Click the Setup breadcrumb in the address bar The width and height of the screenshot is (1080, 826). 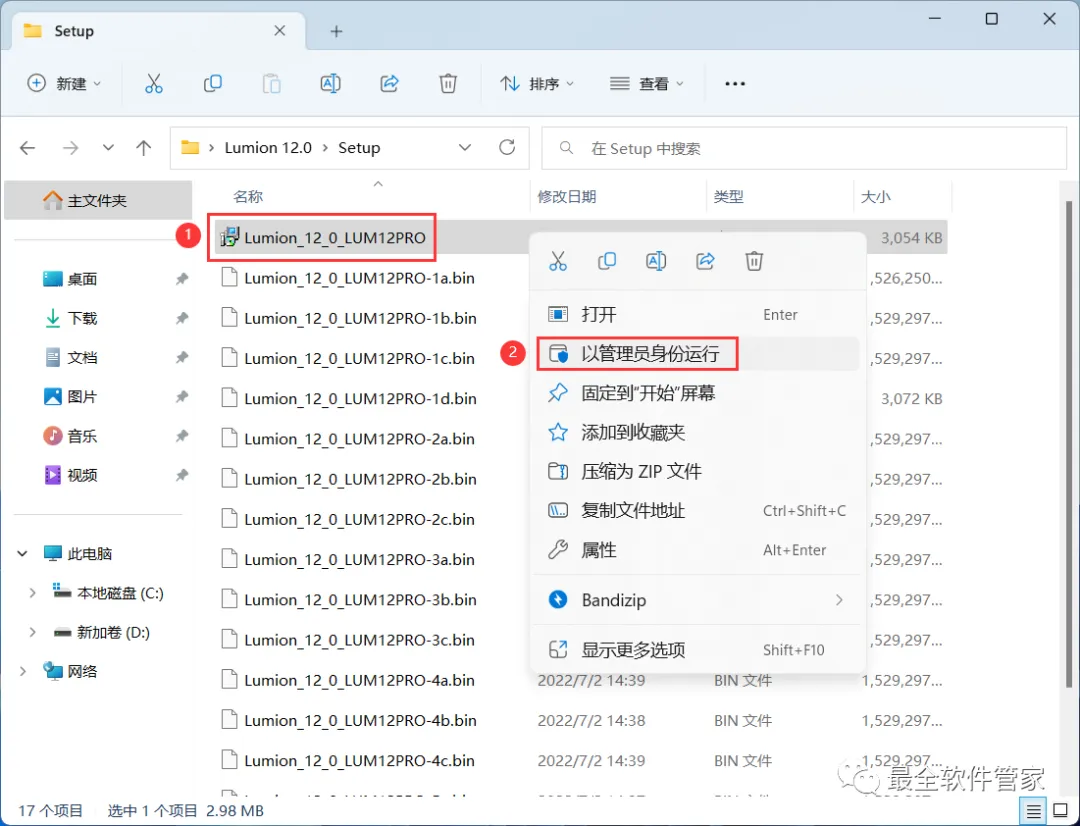[x=359, y=148]
